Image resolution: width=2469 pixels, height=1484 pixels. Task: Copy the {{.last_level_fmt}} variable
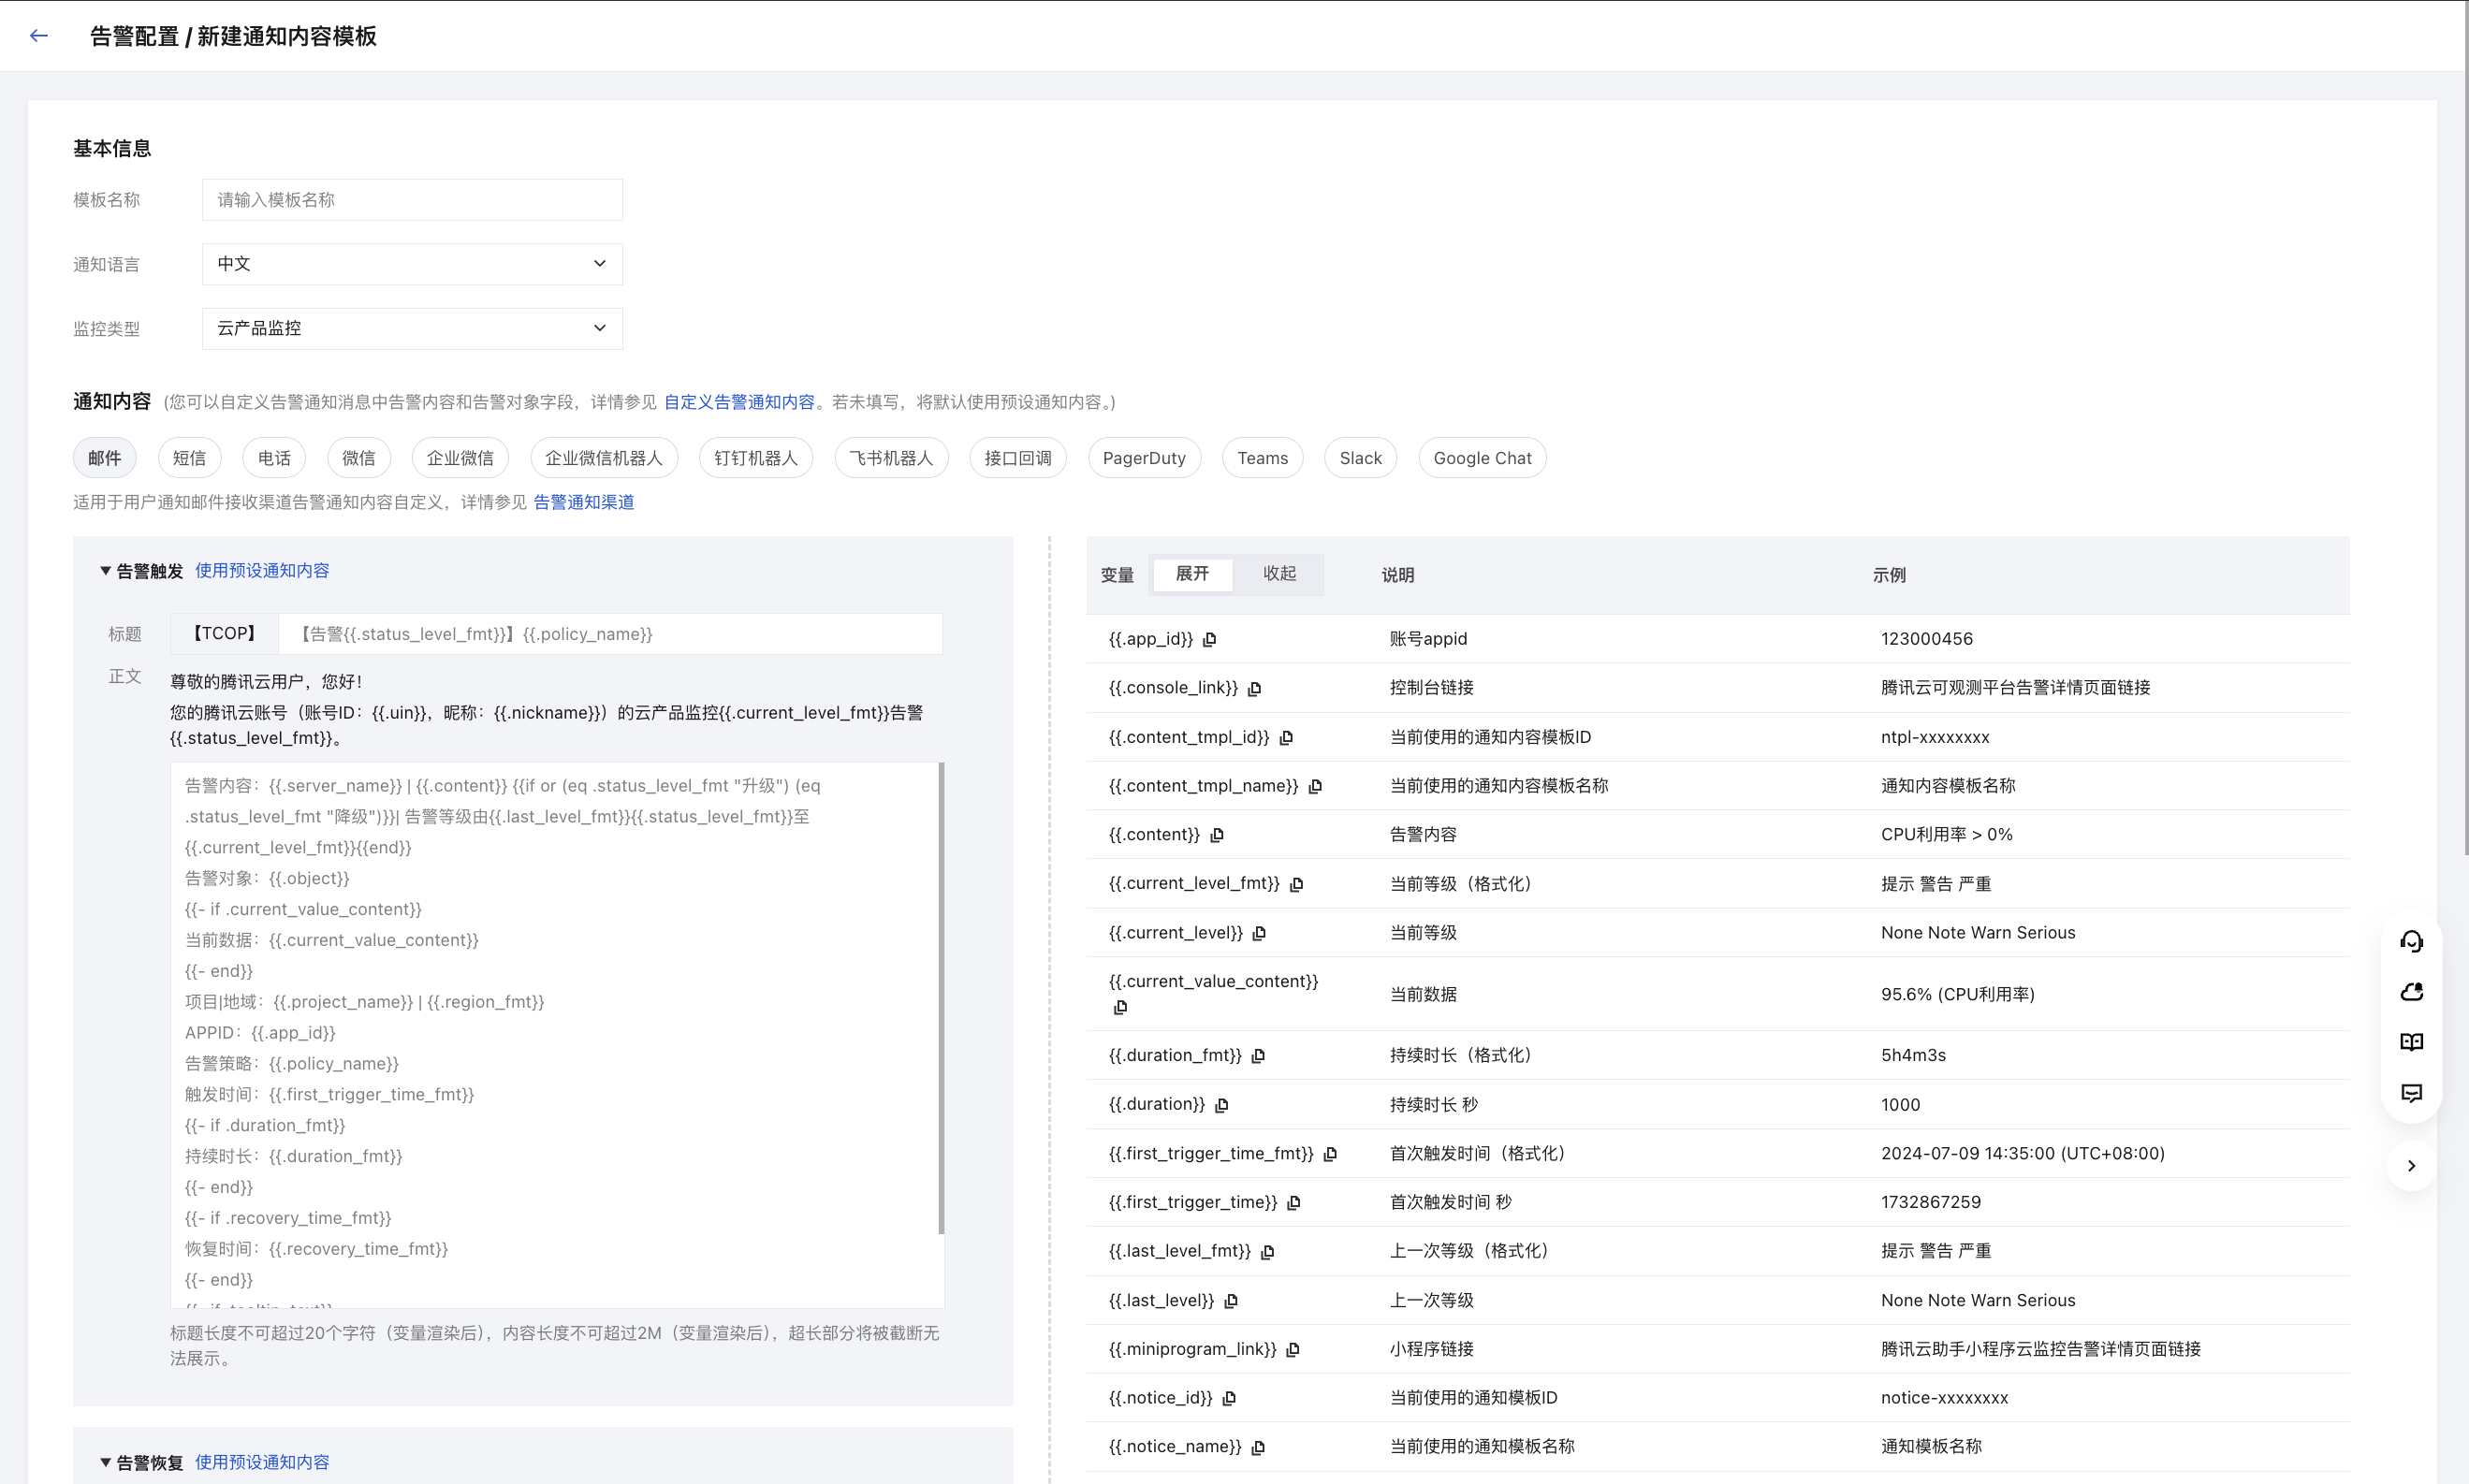(1268, 1253)
